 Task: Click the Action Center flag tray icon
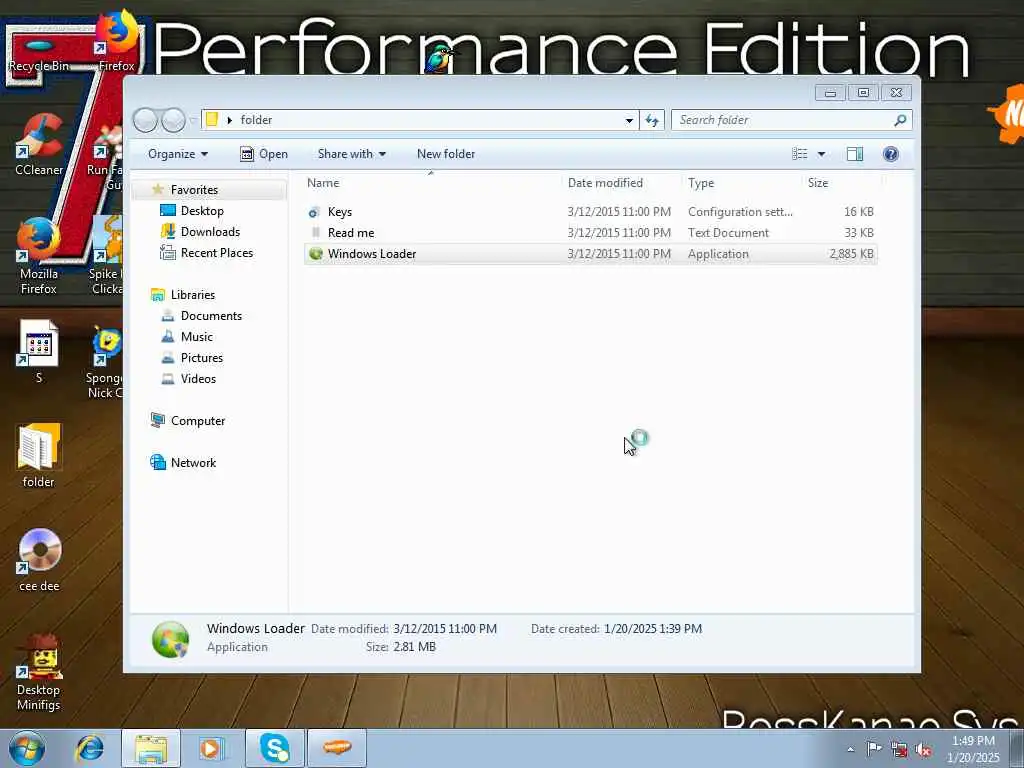tap(873, 749)
